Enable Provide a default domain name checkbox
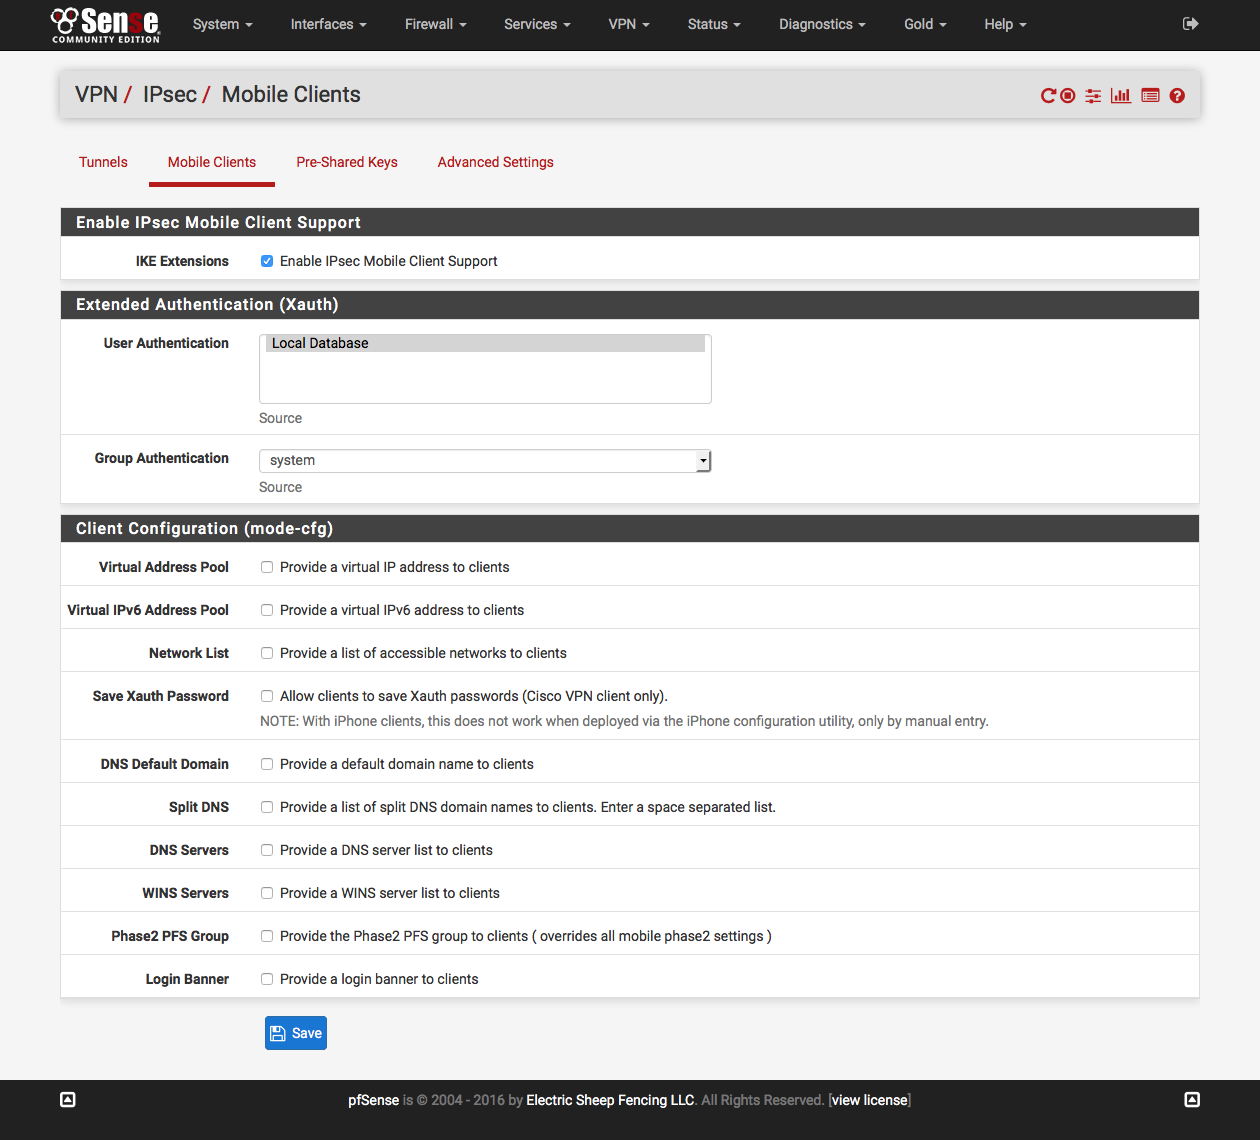The image size is (1260, 1140). [x=267, y=764]
